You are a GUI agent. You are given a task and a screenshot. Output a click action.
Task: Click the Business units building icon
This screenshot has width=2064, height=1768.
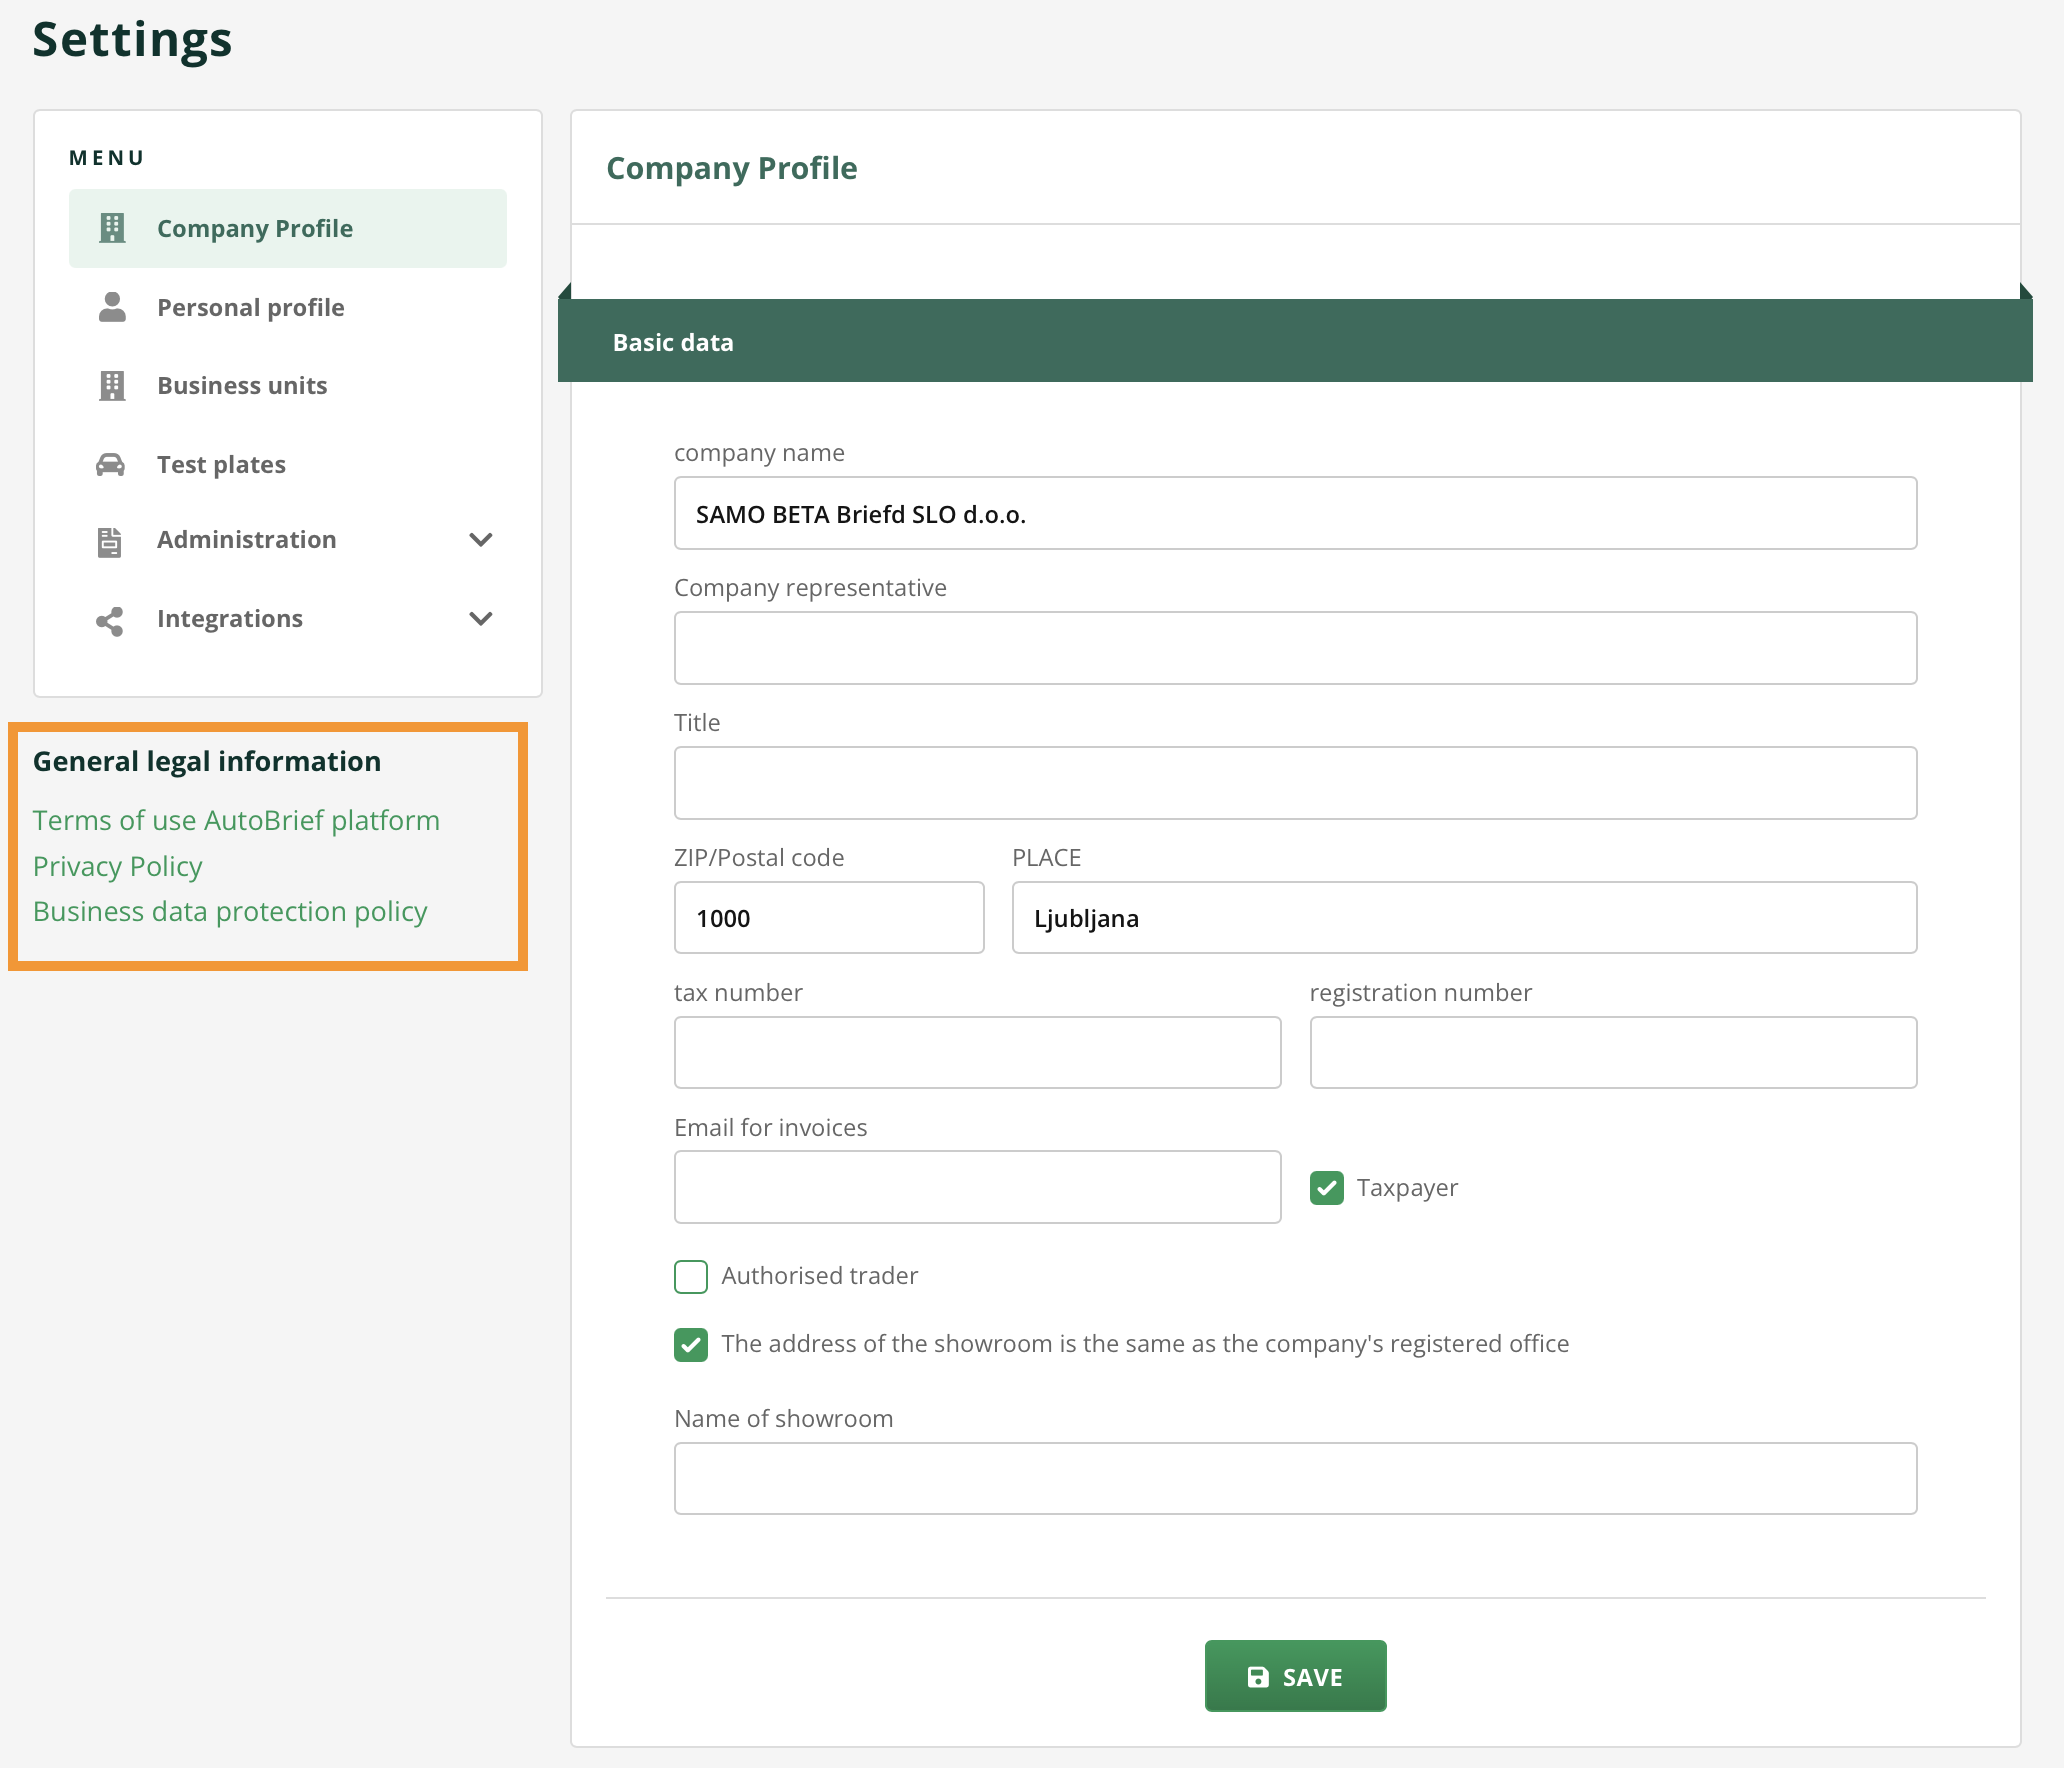(x=112, y=385)
